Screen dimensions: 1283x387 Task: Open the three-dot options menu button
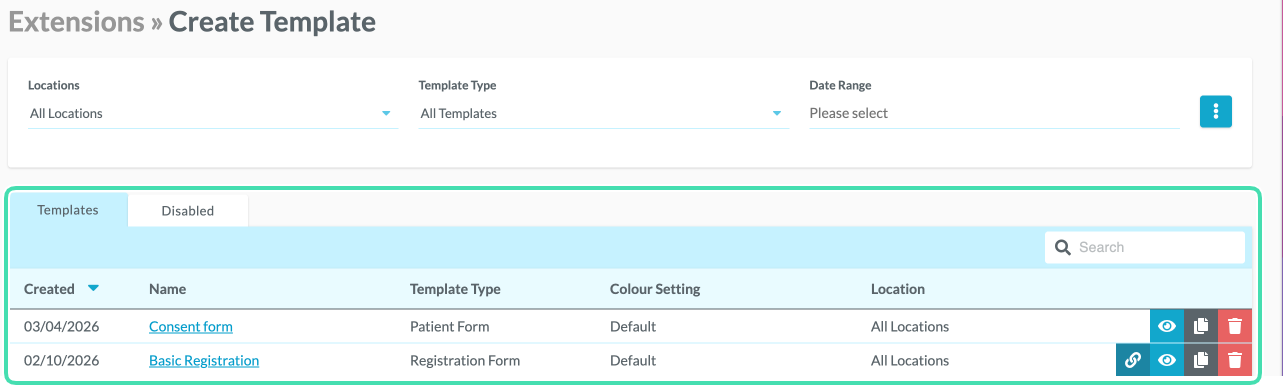point(1215,112)
